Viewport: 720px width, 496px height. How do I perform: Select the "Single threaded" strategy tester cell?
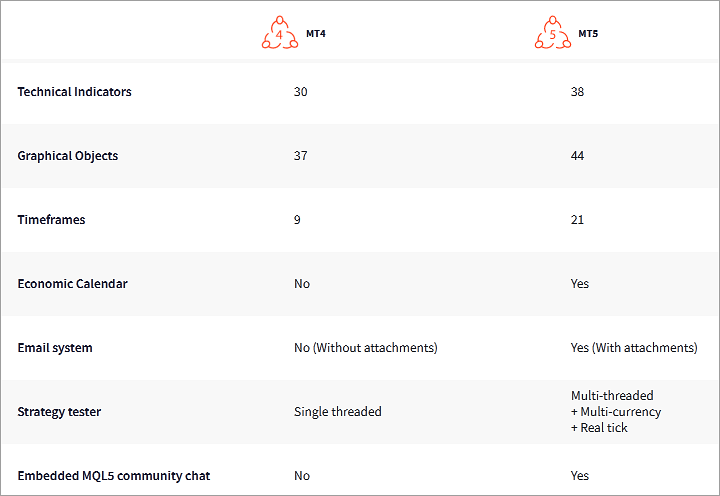pyautogui.click(x=338, y=412)
